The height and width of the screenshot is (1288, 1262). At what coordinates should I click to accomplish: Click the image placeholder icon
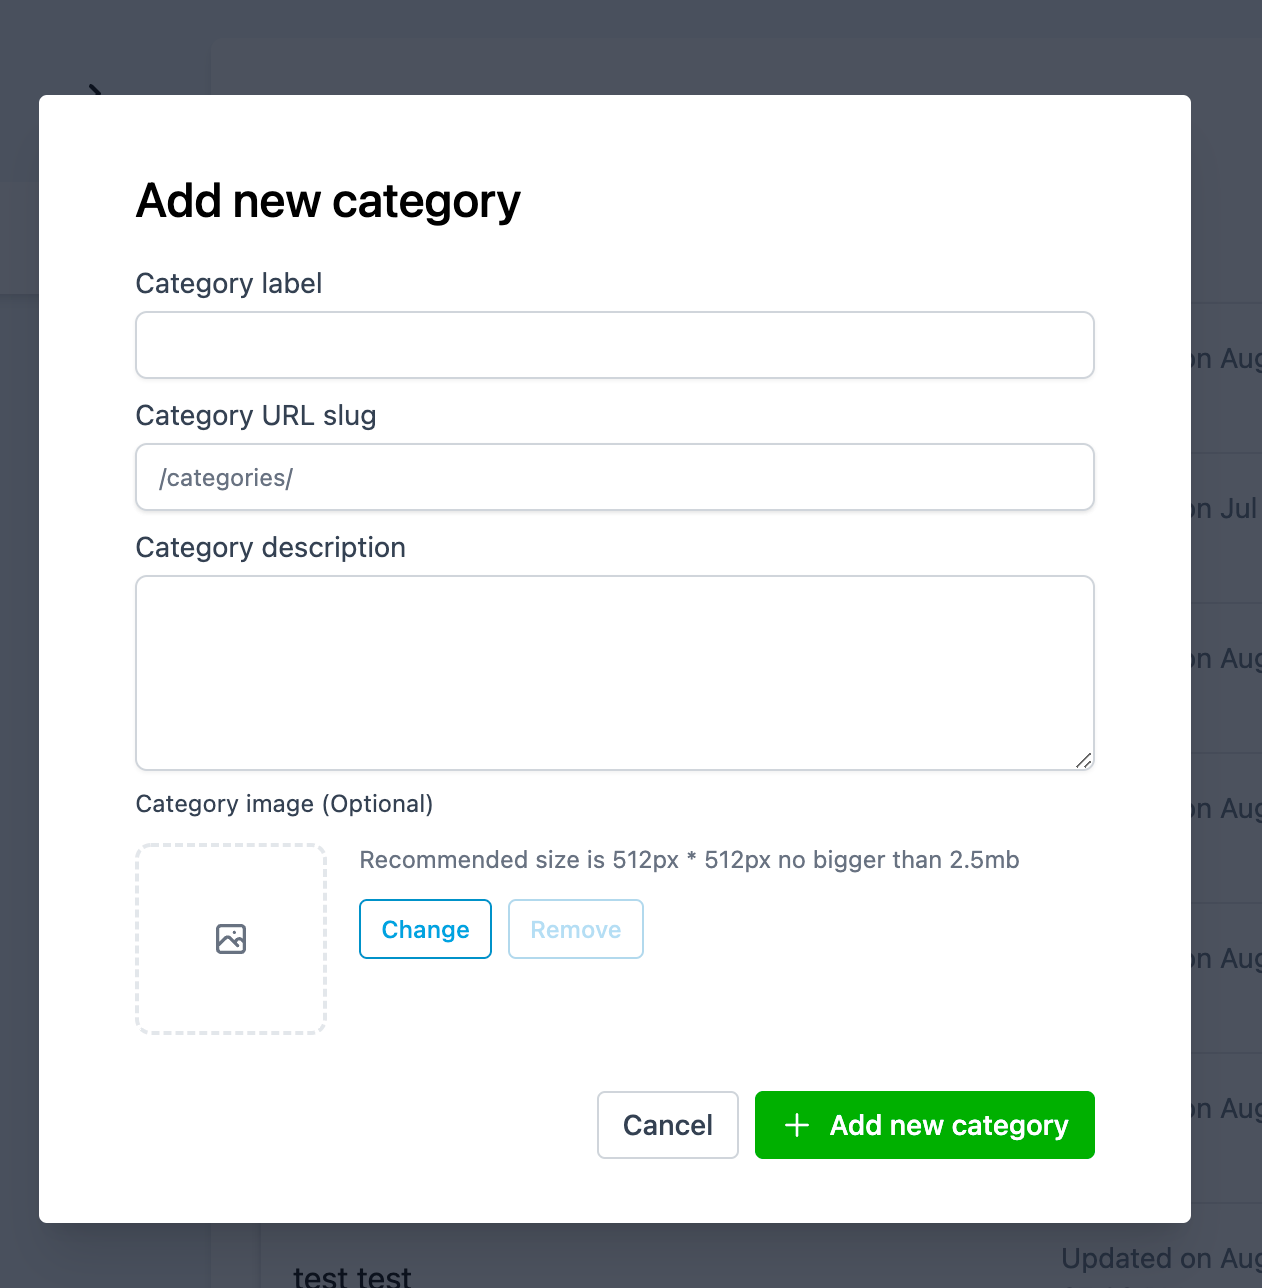(x=231, y=939)
